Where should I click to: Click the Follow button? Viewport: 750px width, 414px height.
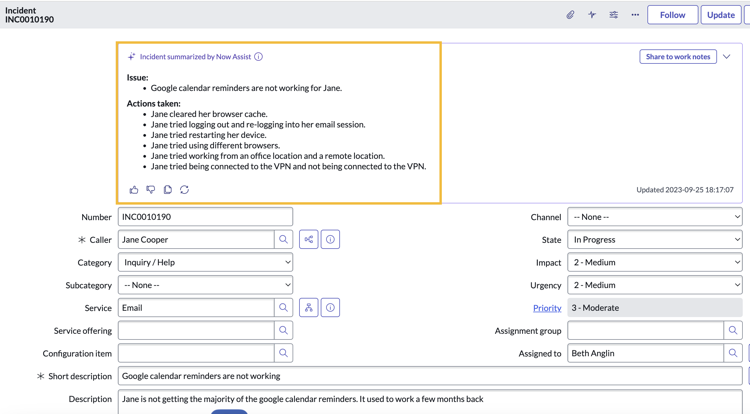673,15
